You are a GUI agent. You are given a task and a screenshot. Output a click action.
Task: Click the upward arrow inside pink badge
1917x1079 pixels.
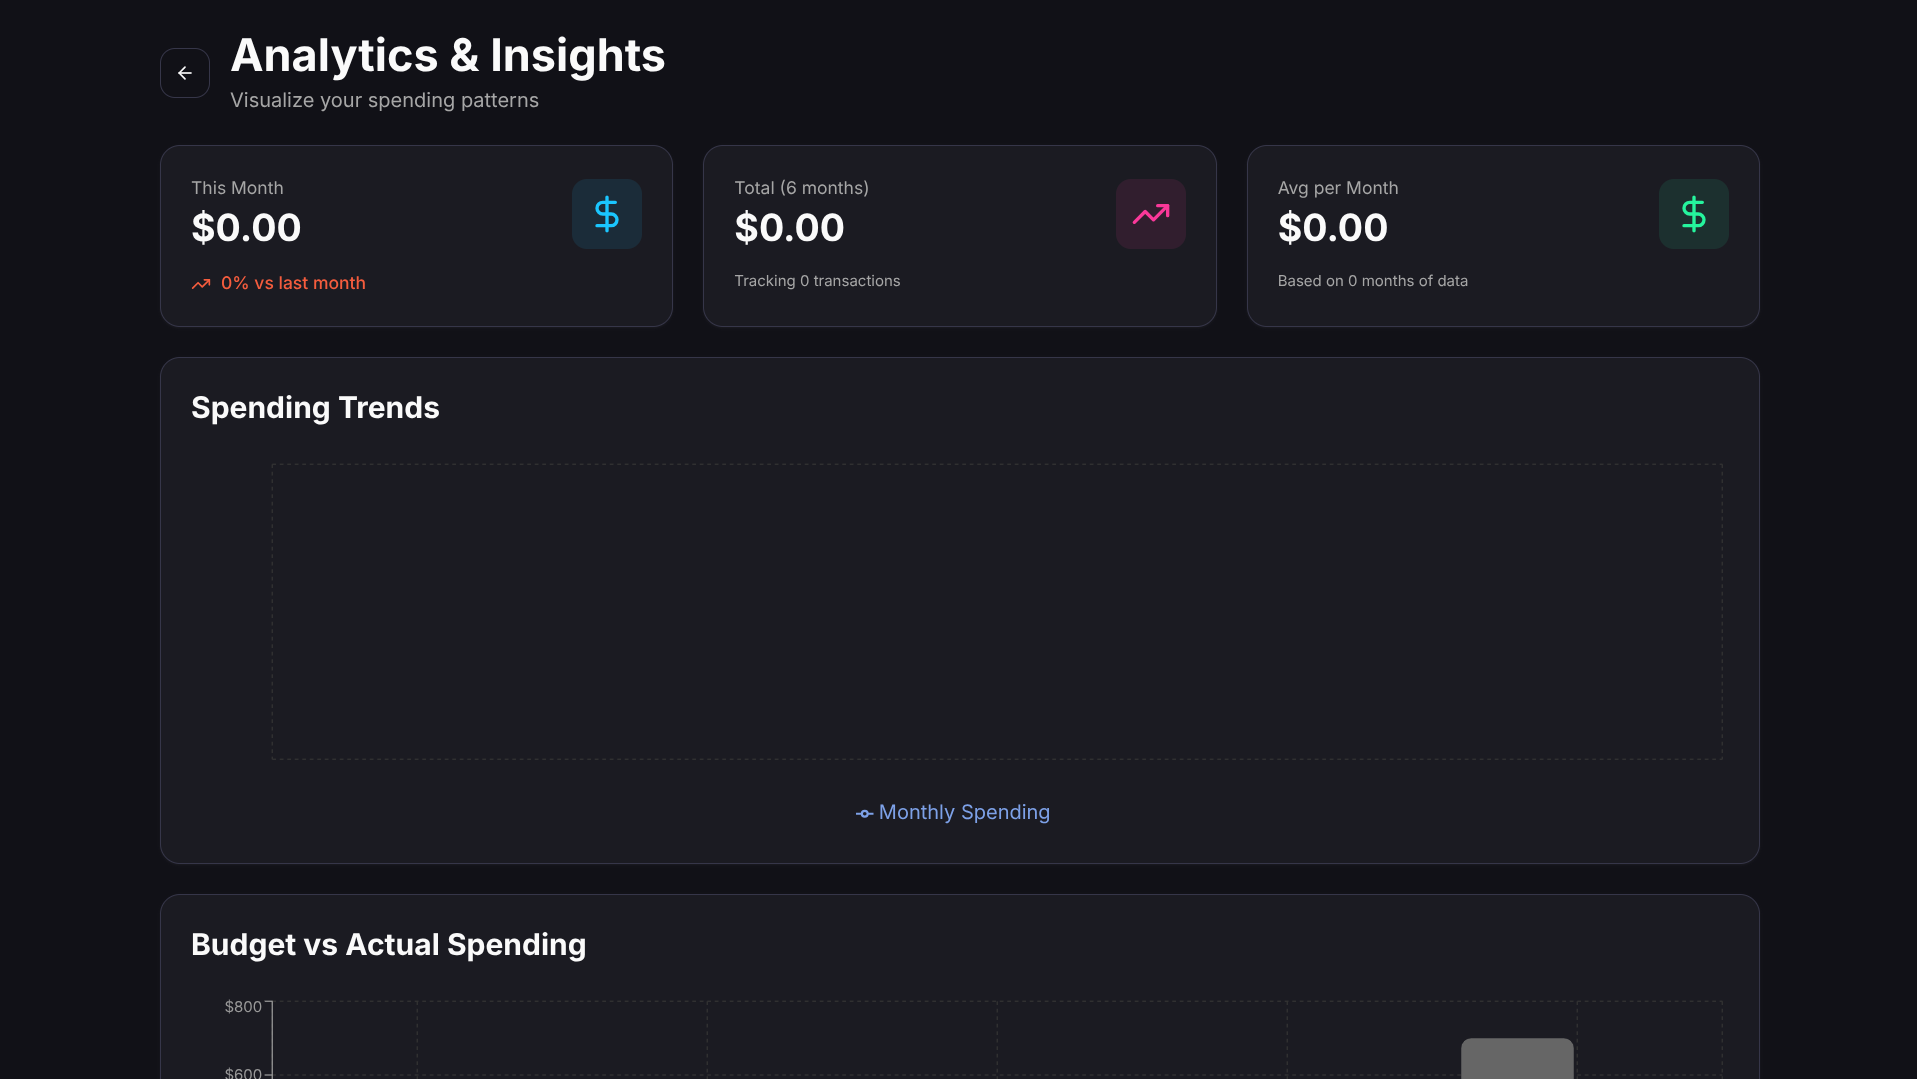(x=1150, y=213)
